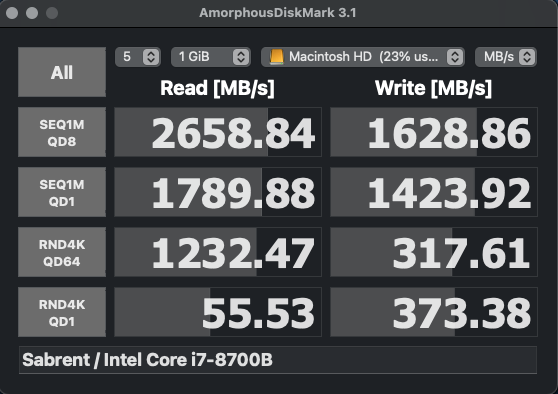Click the SEQ1M QD8 read result 2658.84
Viewport: 558px width, 394px height.
tap(218, 132)
